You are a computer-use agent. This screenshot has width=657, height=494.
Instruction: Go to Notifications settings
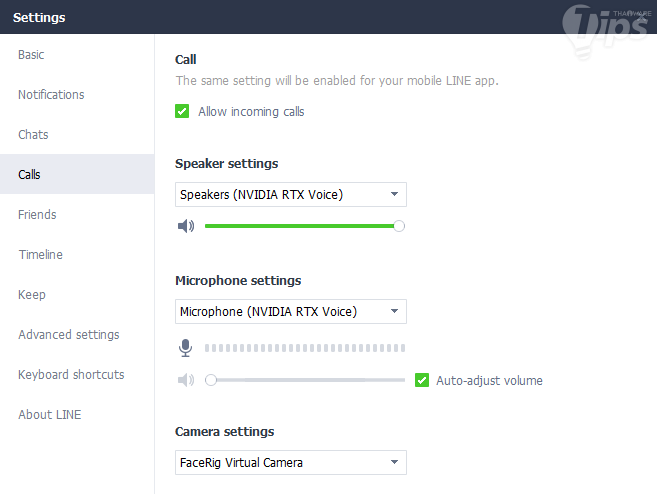(77, 95)
